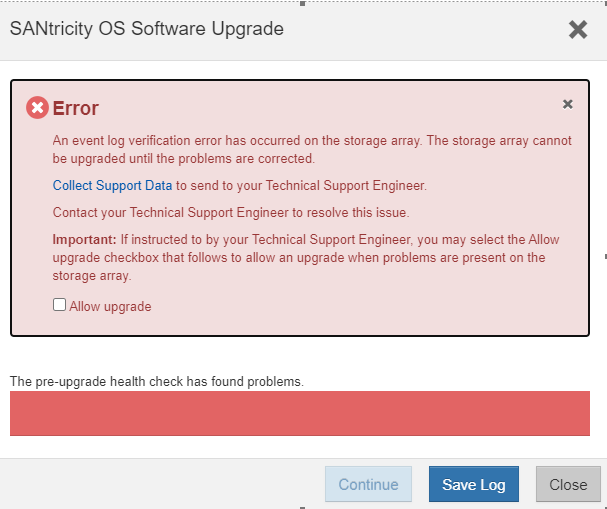
Task: Click the Allow upgrade label text
Action: [110, 306]
